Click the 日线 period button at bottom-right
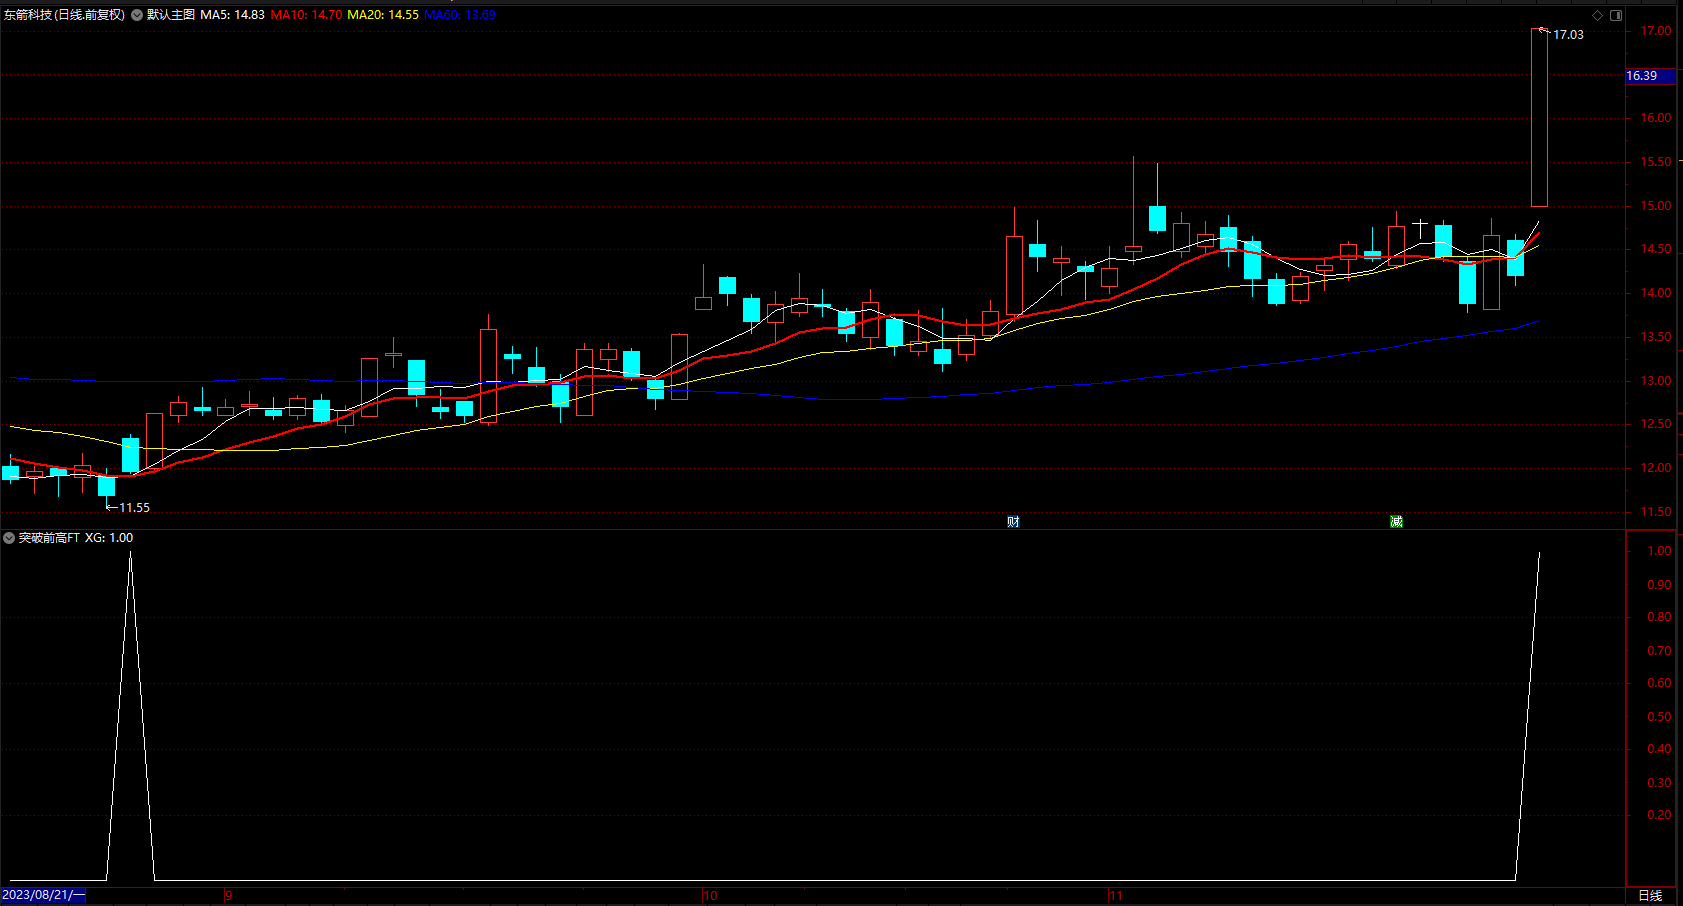Screen dimensions: 1683x906 1650,896
